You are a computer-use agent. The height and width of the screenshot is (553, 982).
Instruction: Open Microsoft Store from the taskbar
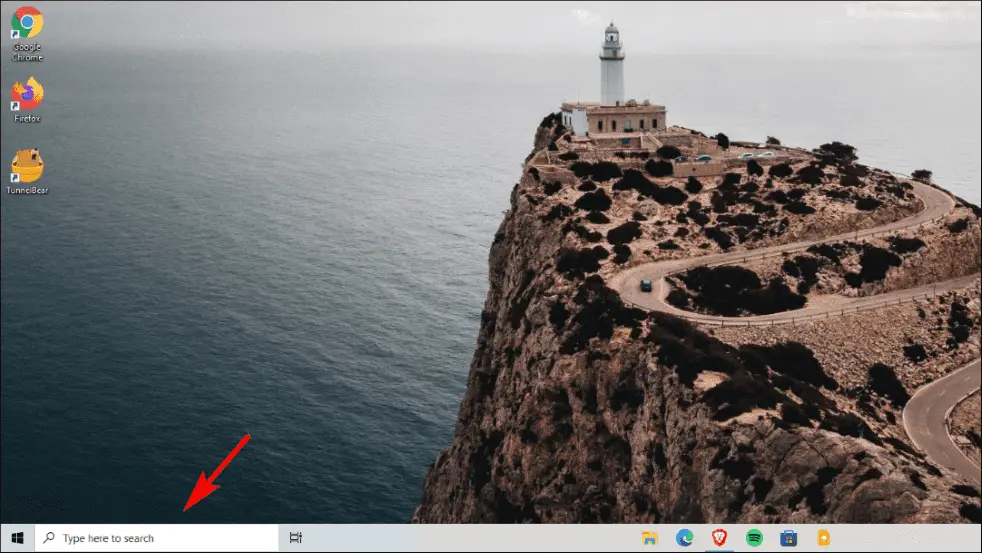point(788,537)
